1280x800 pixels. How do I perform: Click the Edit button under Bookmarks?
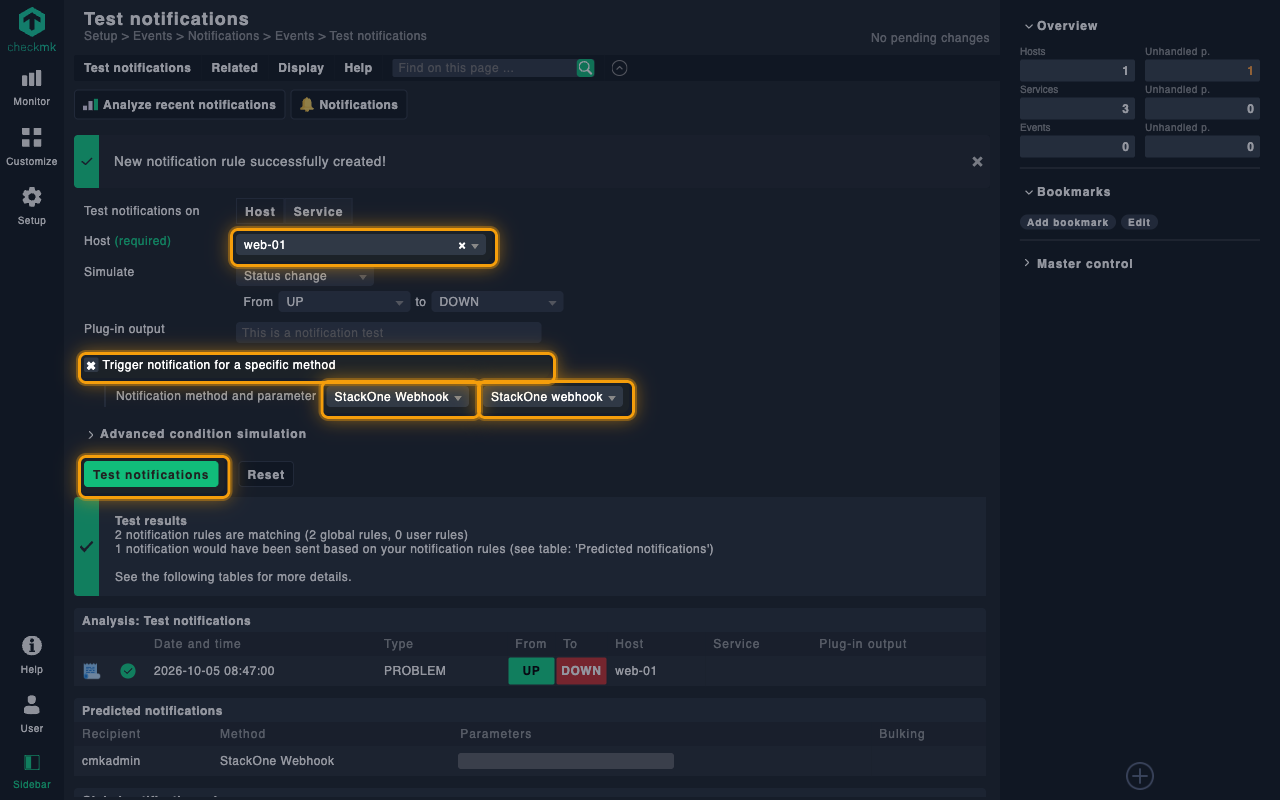click(x=1139, y=222)
